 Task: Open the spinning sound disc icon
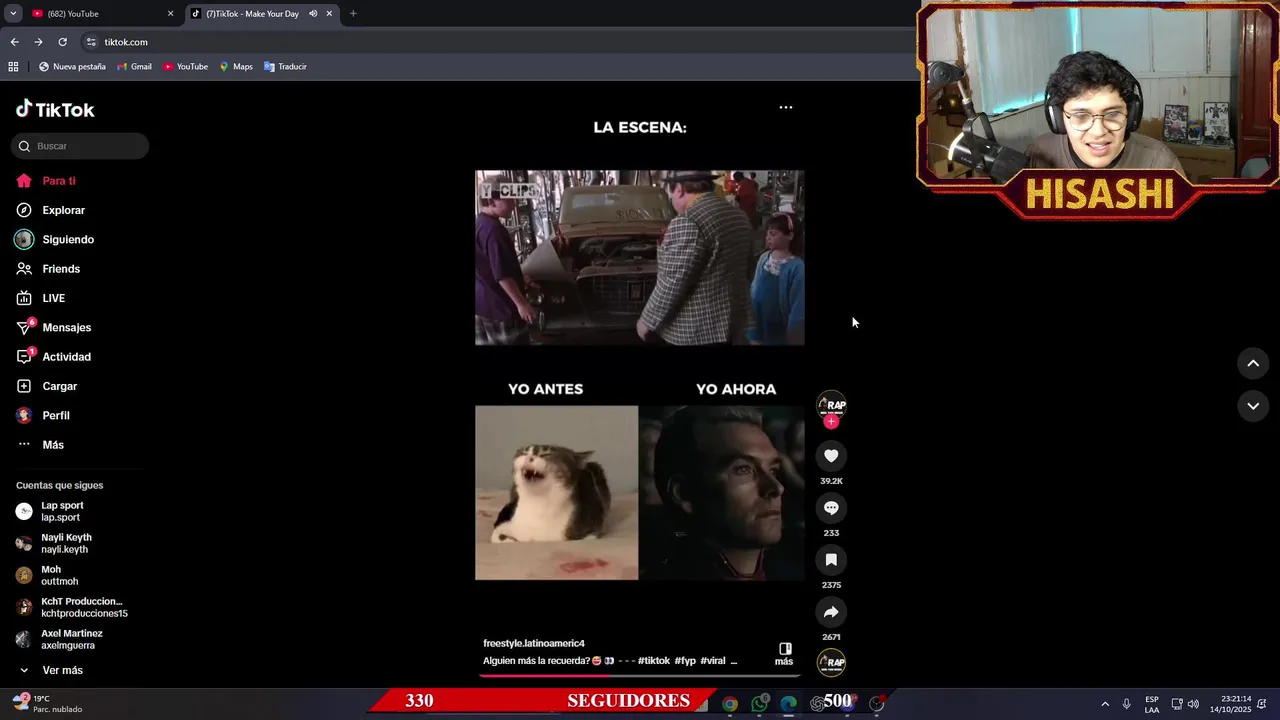[x=831, y=662]
